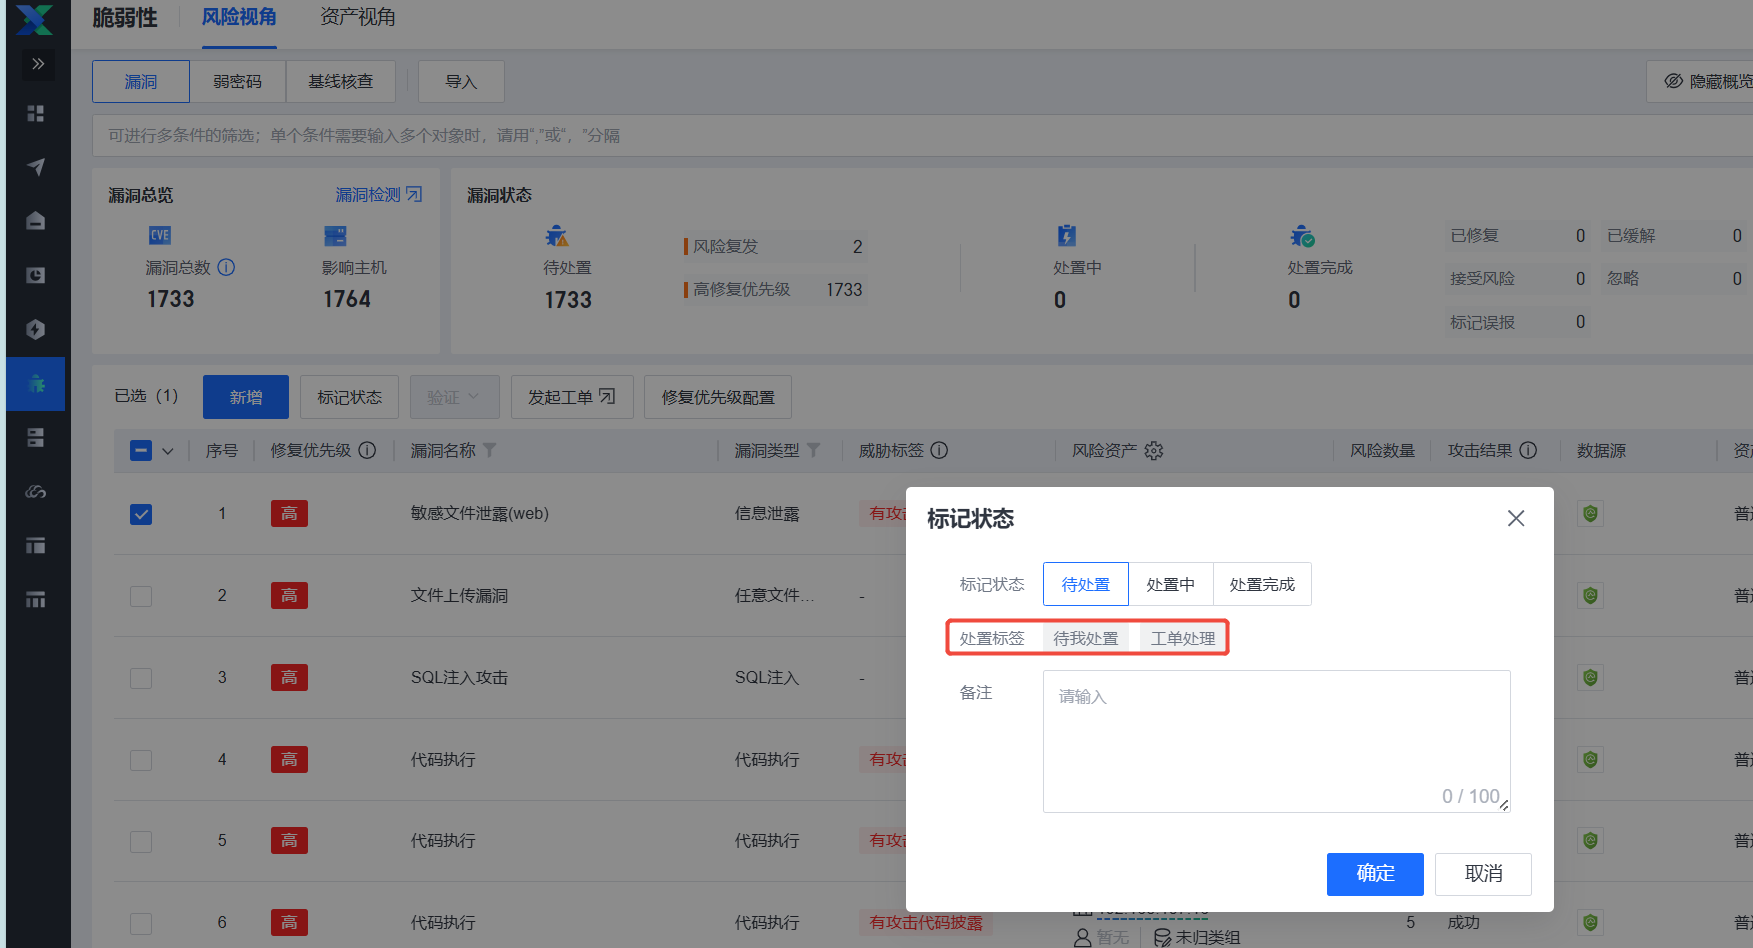Open the gear settings icon beside 风险资产
The image size is (1753, 948).
1154,451
